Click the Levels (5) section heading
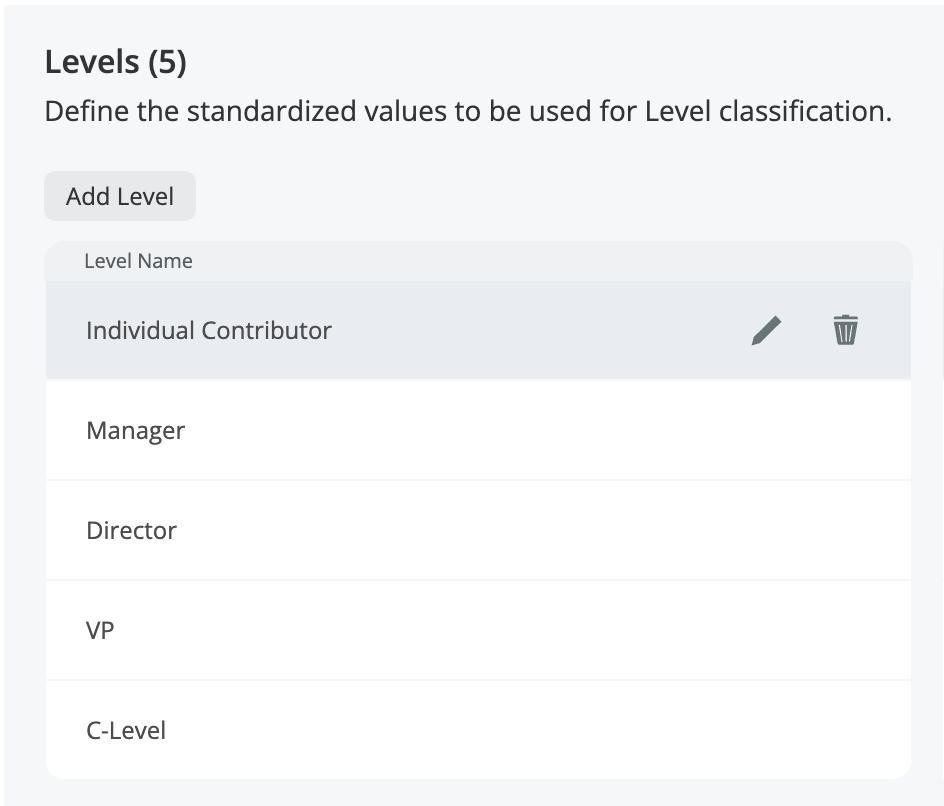Viewport: 944px width, 806px height. click(x=116, y=62)
